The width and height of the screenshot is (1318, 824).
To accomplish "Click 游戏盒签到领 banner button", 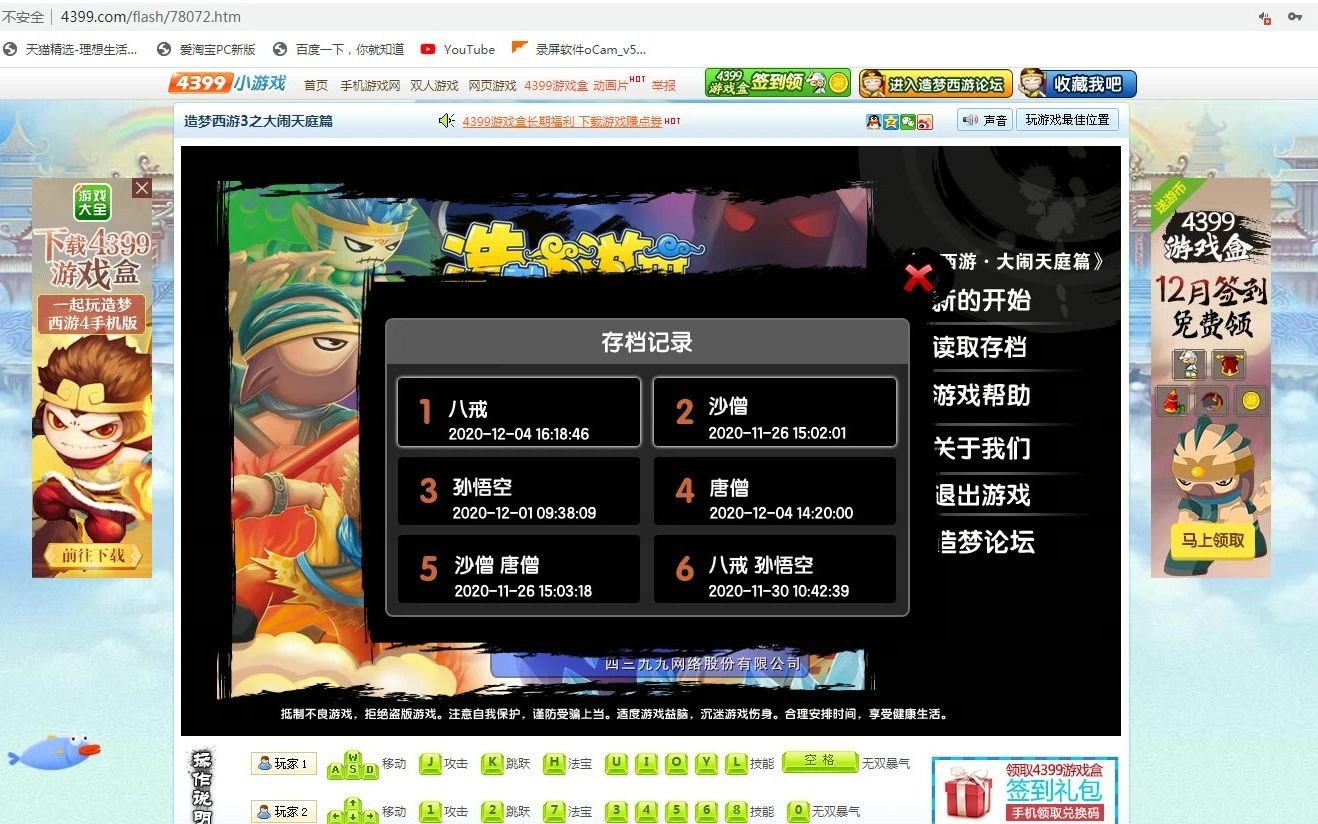I will click(x=778, y=83).
